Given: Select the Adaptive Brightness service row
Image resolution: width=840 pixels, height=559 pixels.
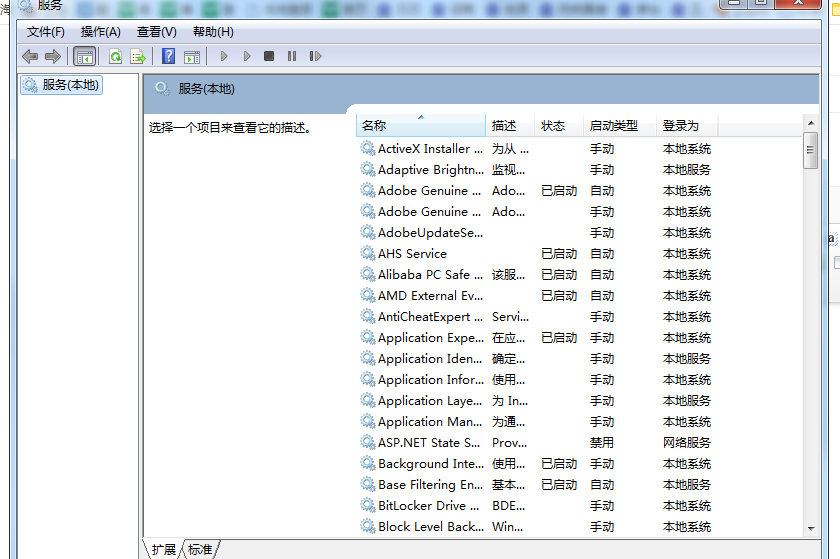Looking at the screenshot, I should [x=537, y=170].
